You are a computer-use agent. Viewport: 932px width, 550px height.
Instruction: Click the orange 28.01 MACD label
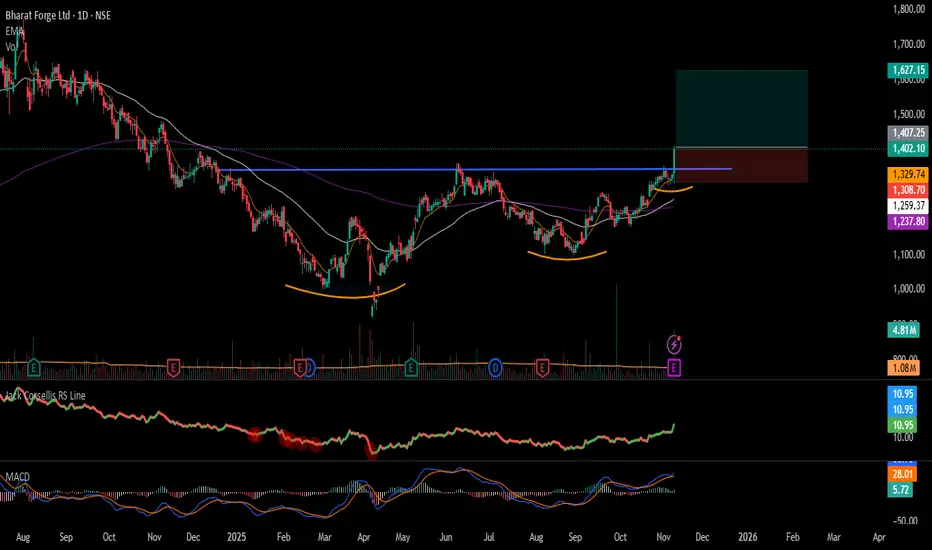click(x=902, y=474)
